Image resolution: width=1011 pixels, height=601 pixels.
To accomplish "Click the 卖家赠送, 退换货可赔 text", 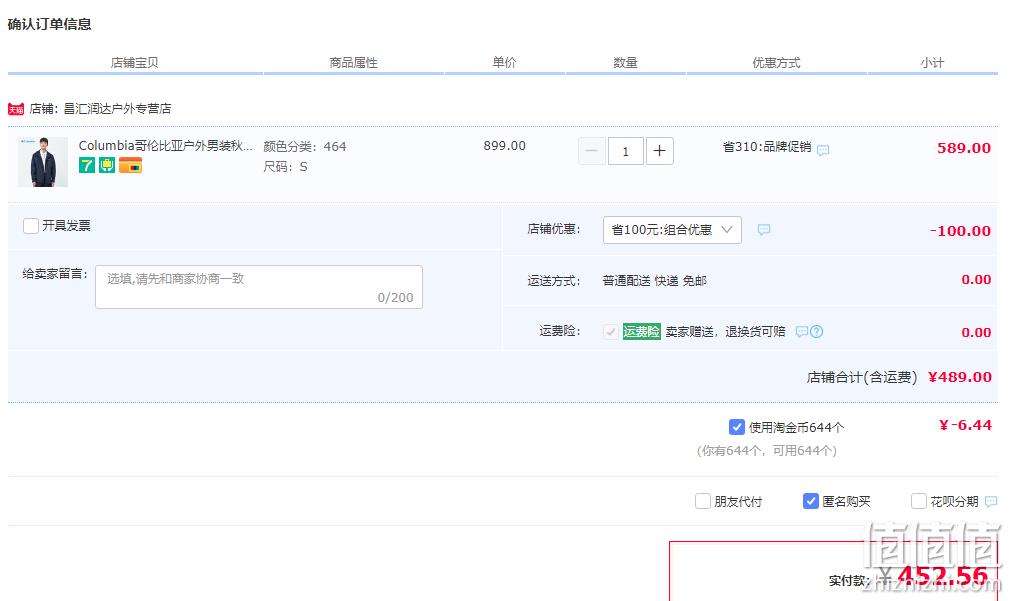I will 725,331.
